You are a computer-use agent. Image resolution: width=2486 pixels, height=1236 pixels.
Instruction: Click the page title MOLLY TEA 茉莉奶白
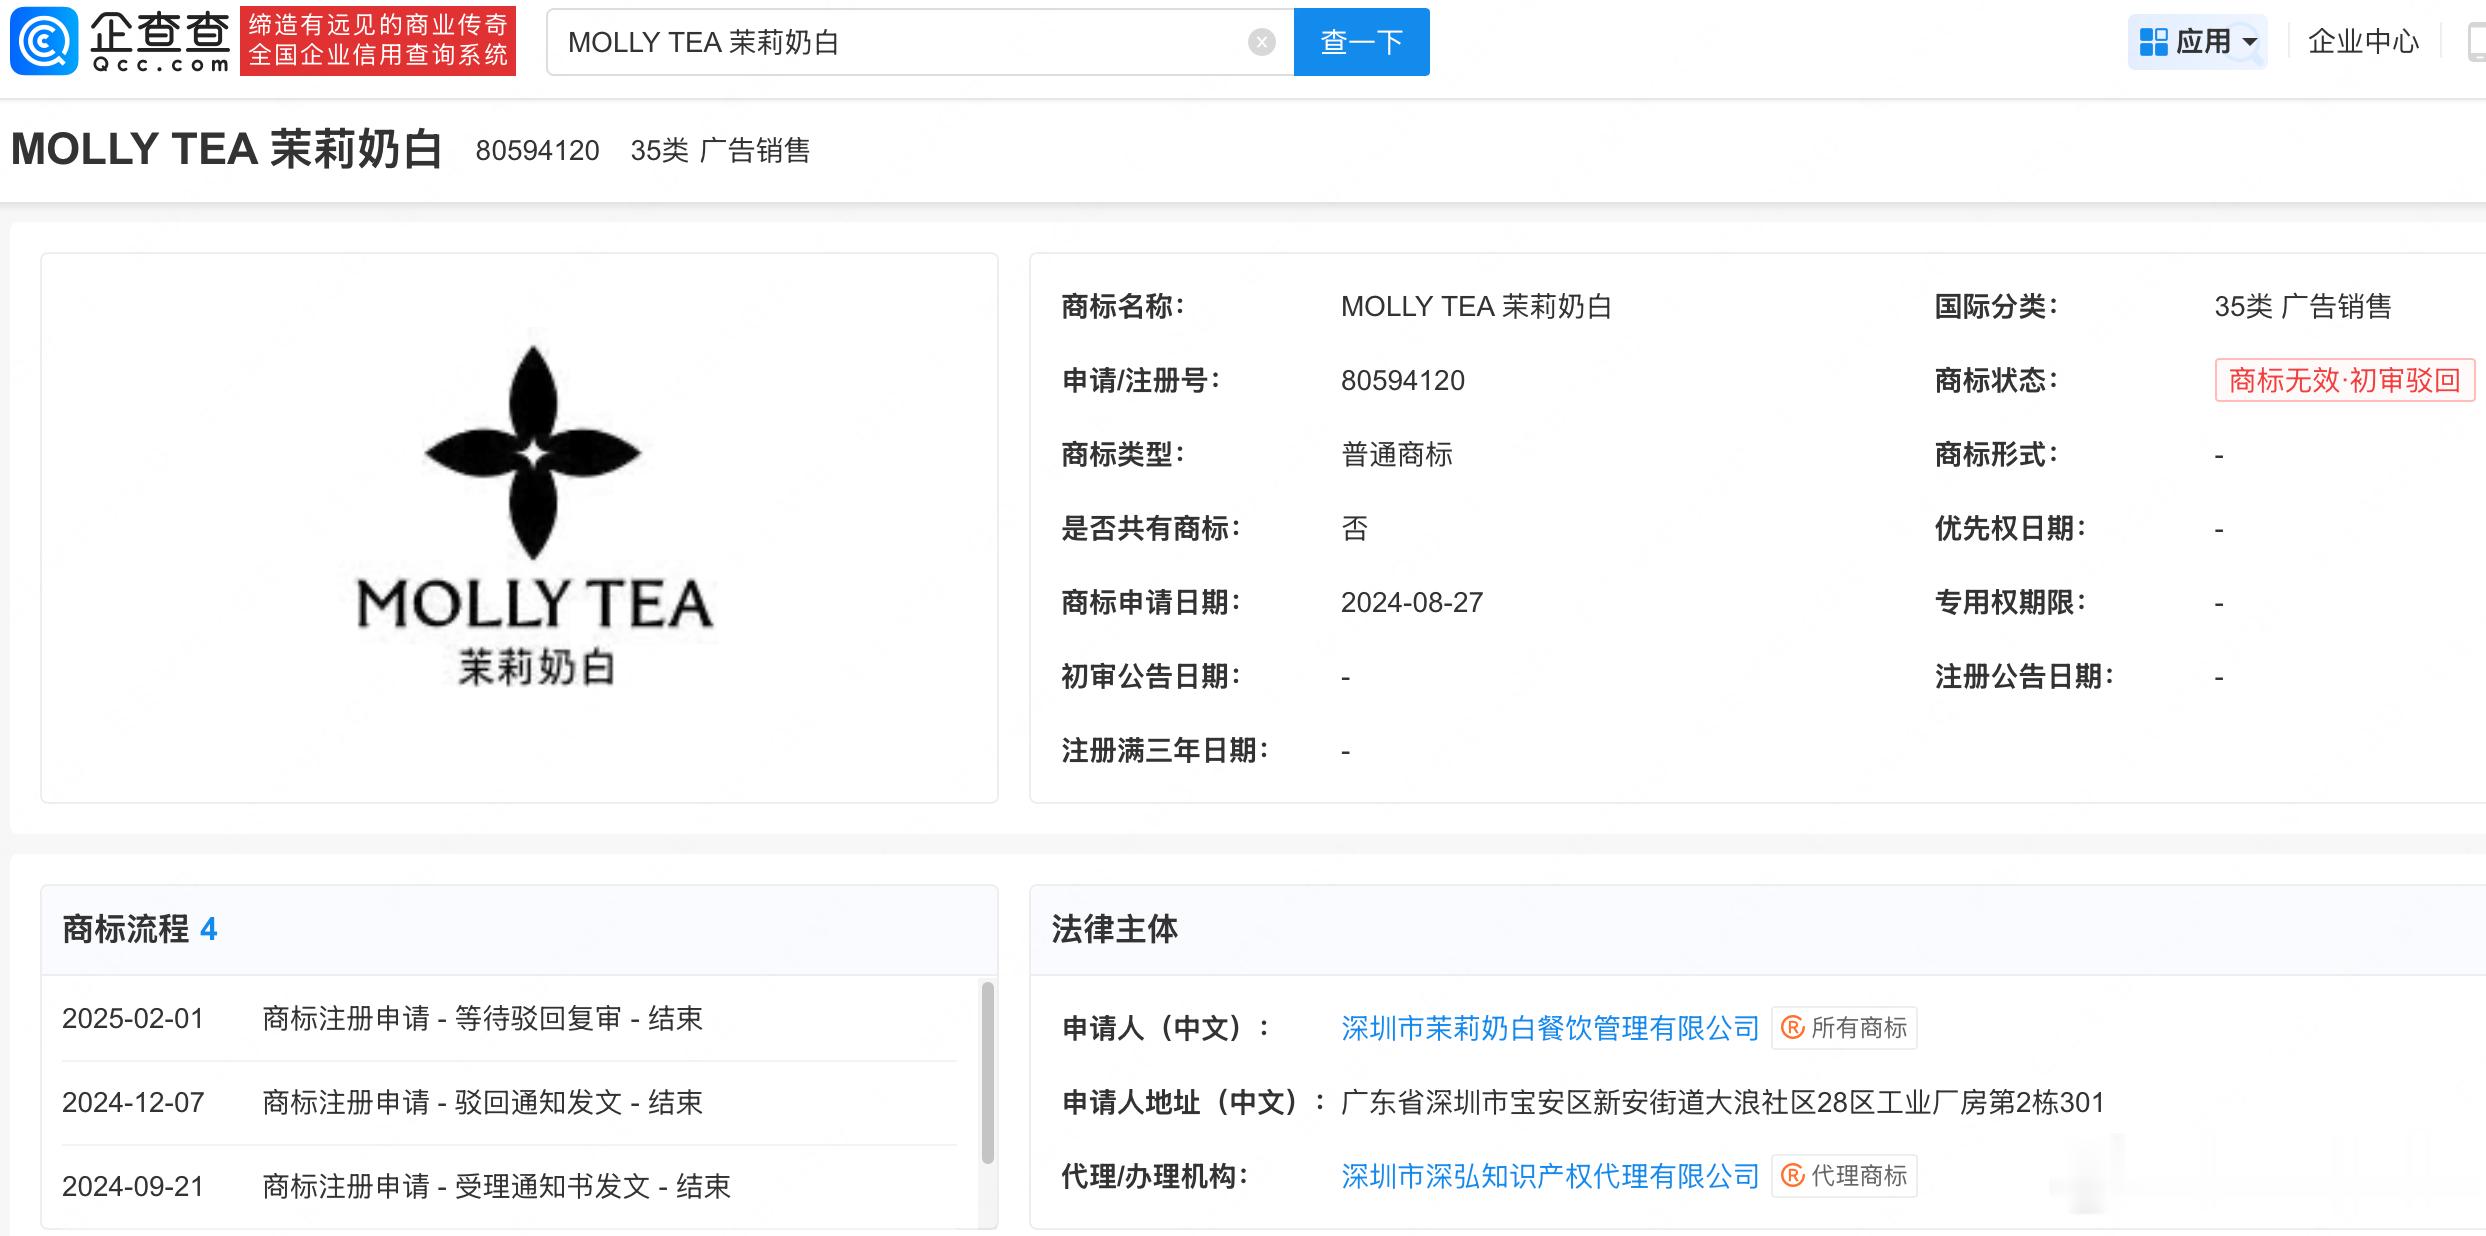coord(227,149)
